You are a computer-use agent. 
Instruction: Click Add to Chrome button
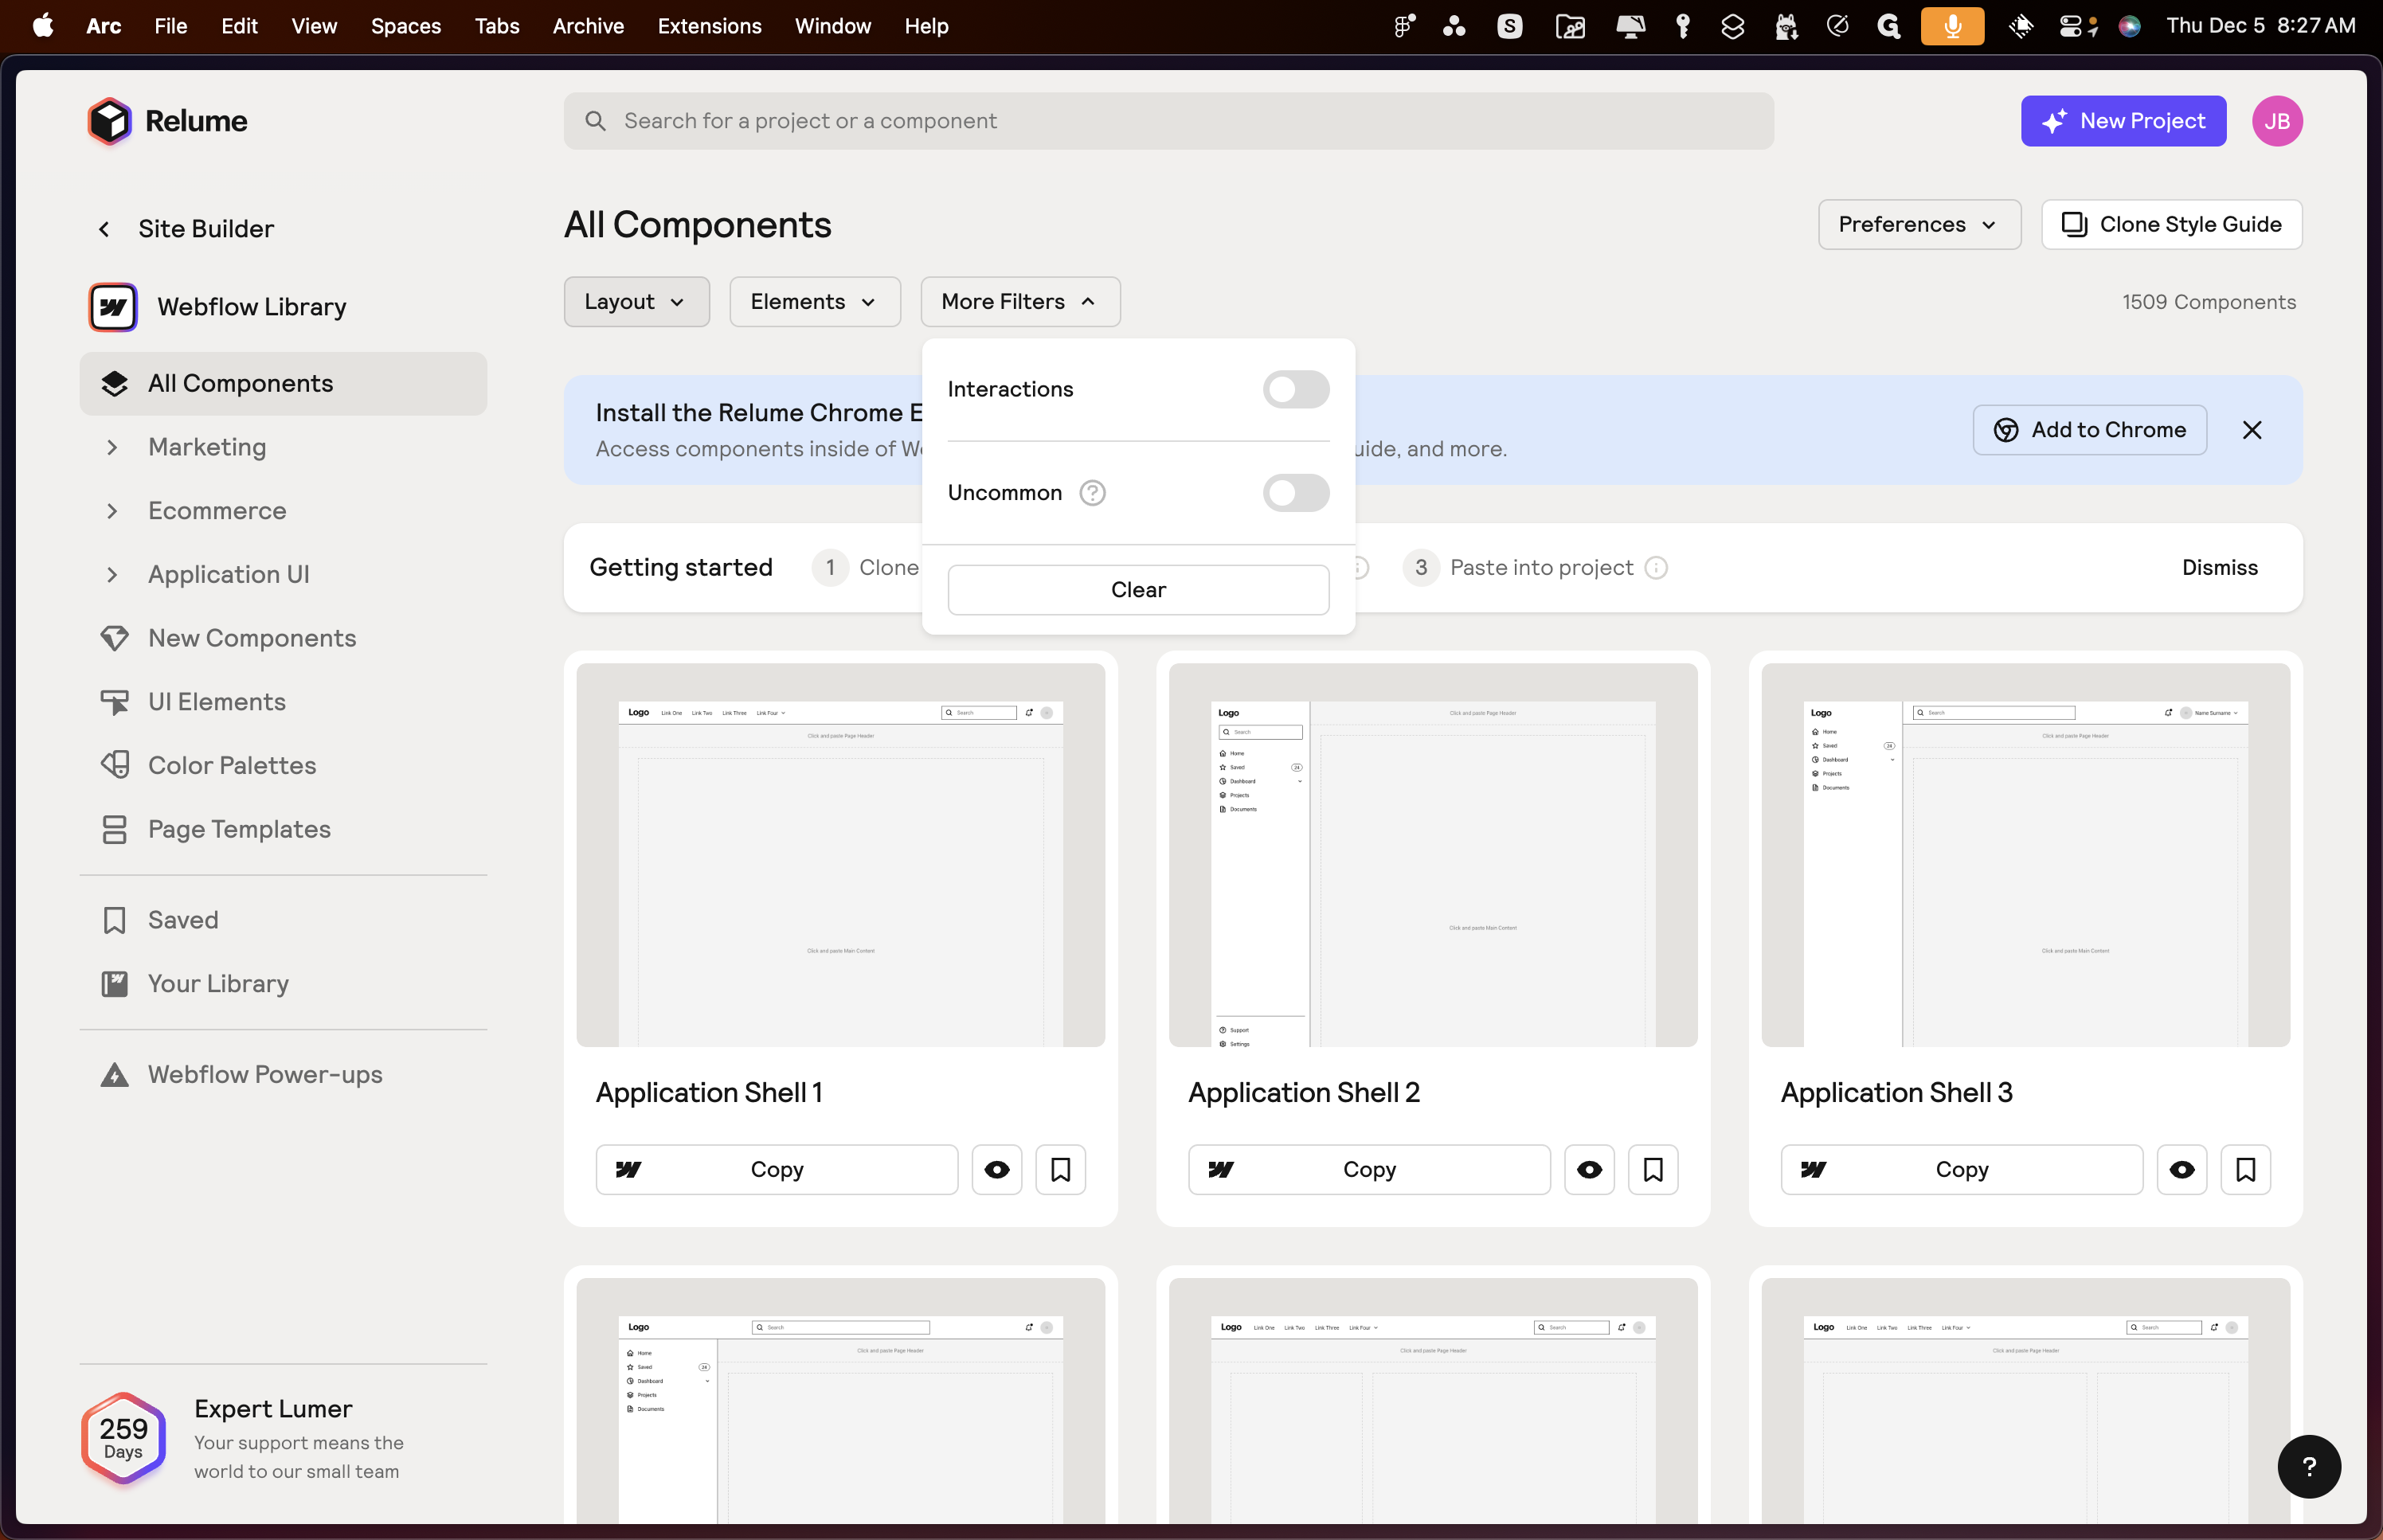[2089, 430]
